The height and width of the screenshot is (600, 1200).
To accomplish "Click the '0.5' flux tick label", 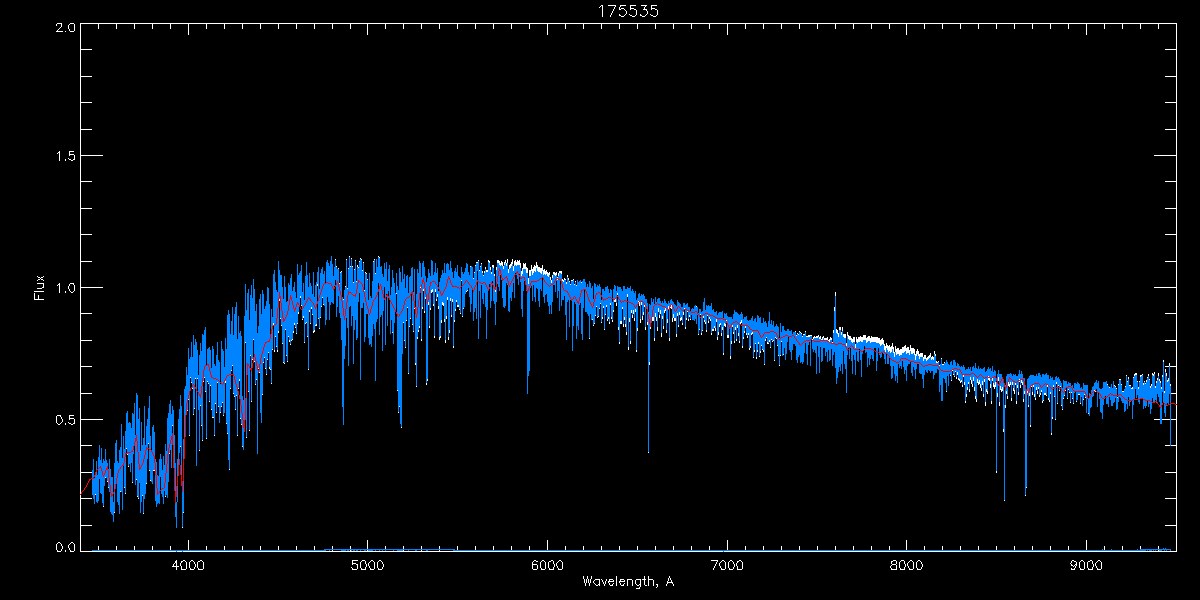I will (x=65, y=419).
